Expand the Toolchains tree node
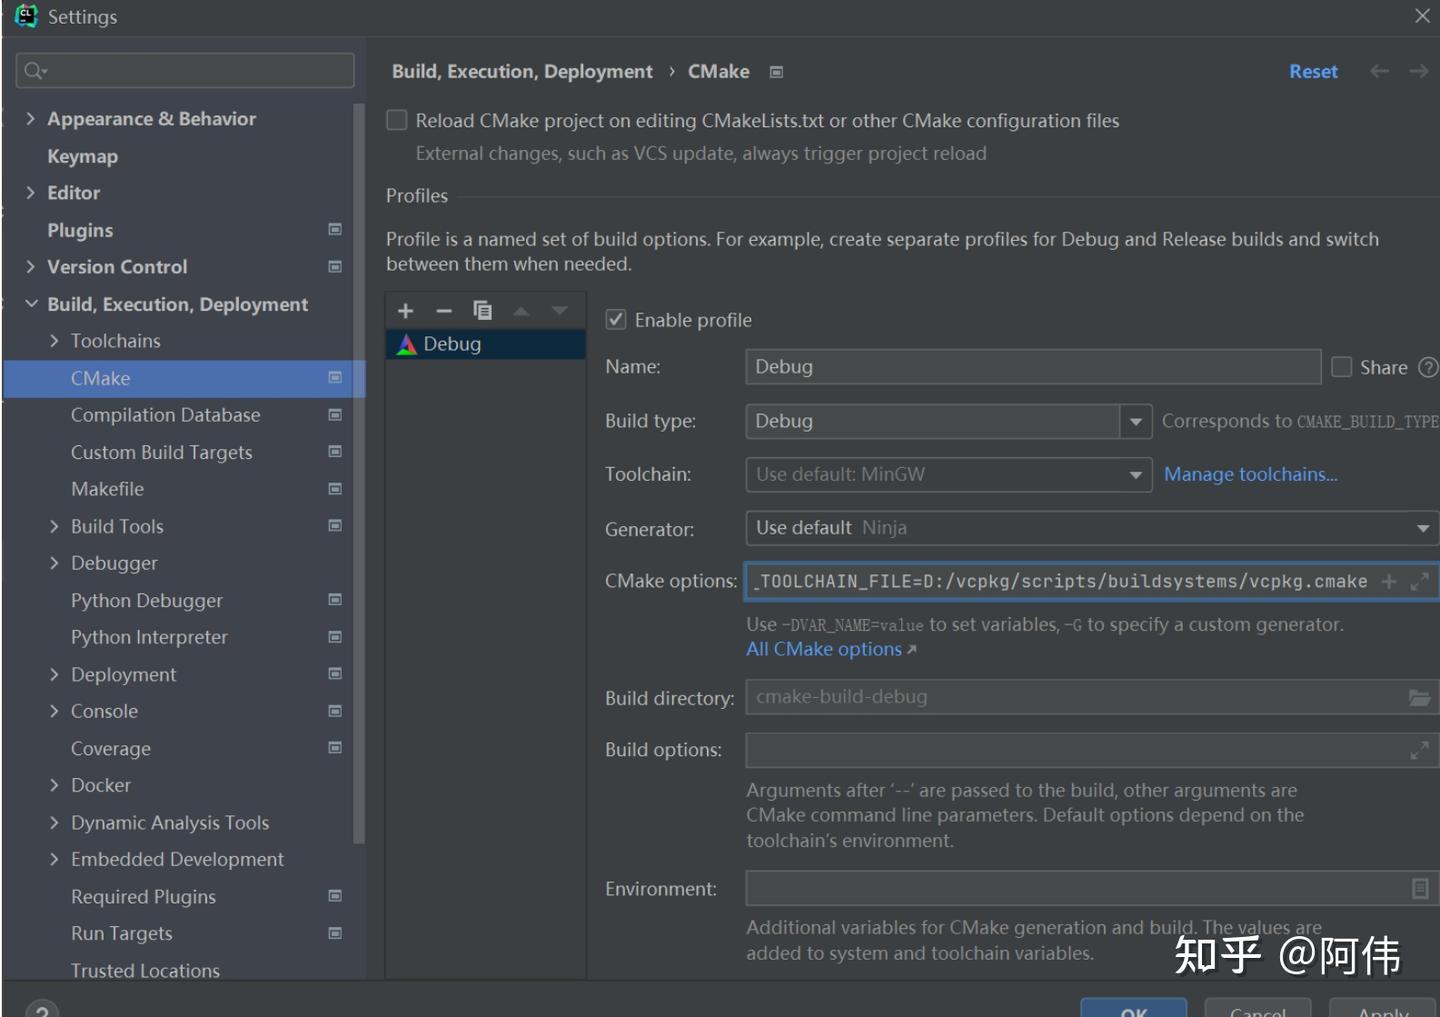Viewport: 1440px width, 1017px height. pyautogui.click(x=54, y=341)
